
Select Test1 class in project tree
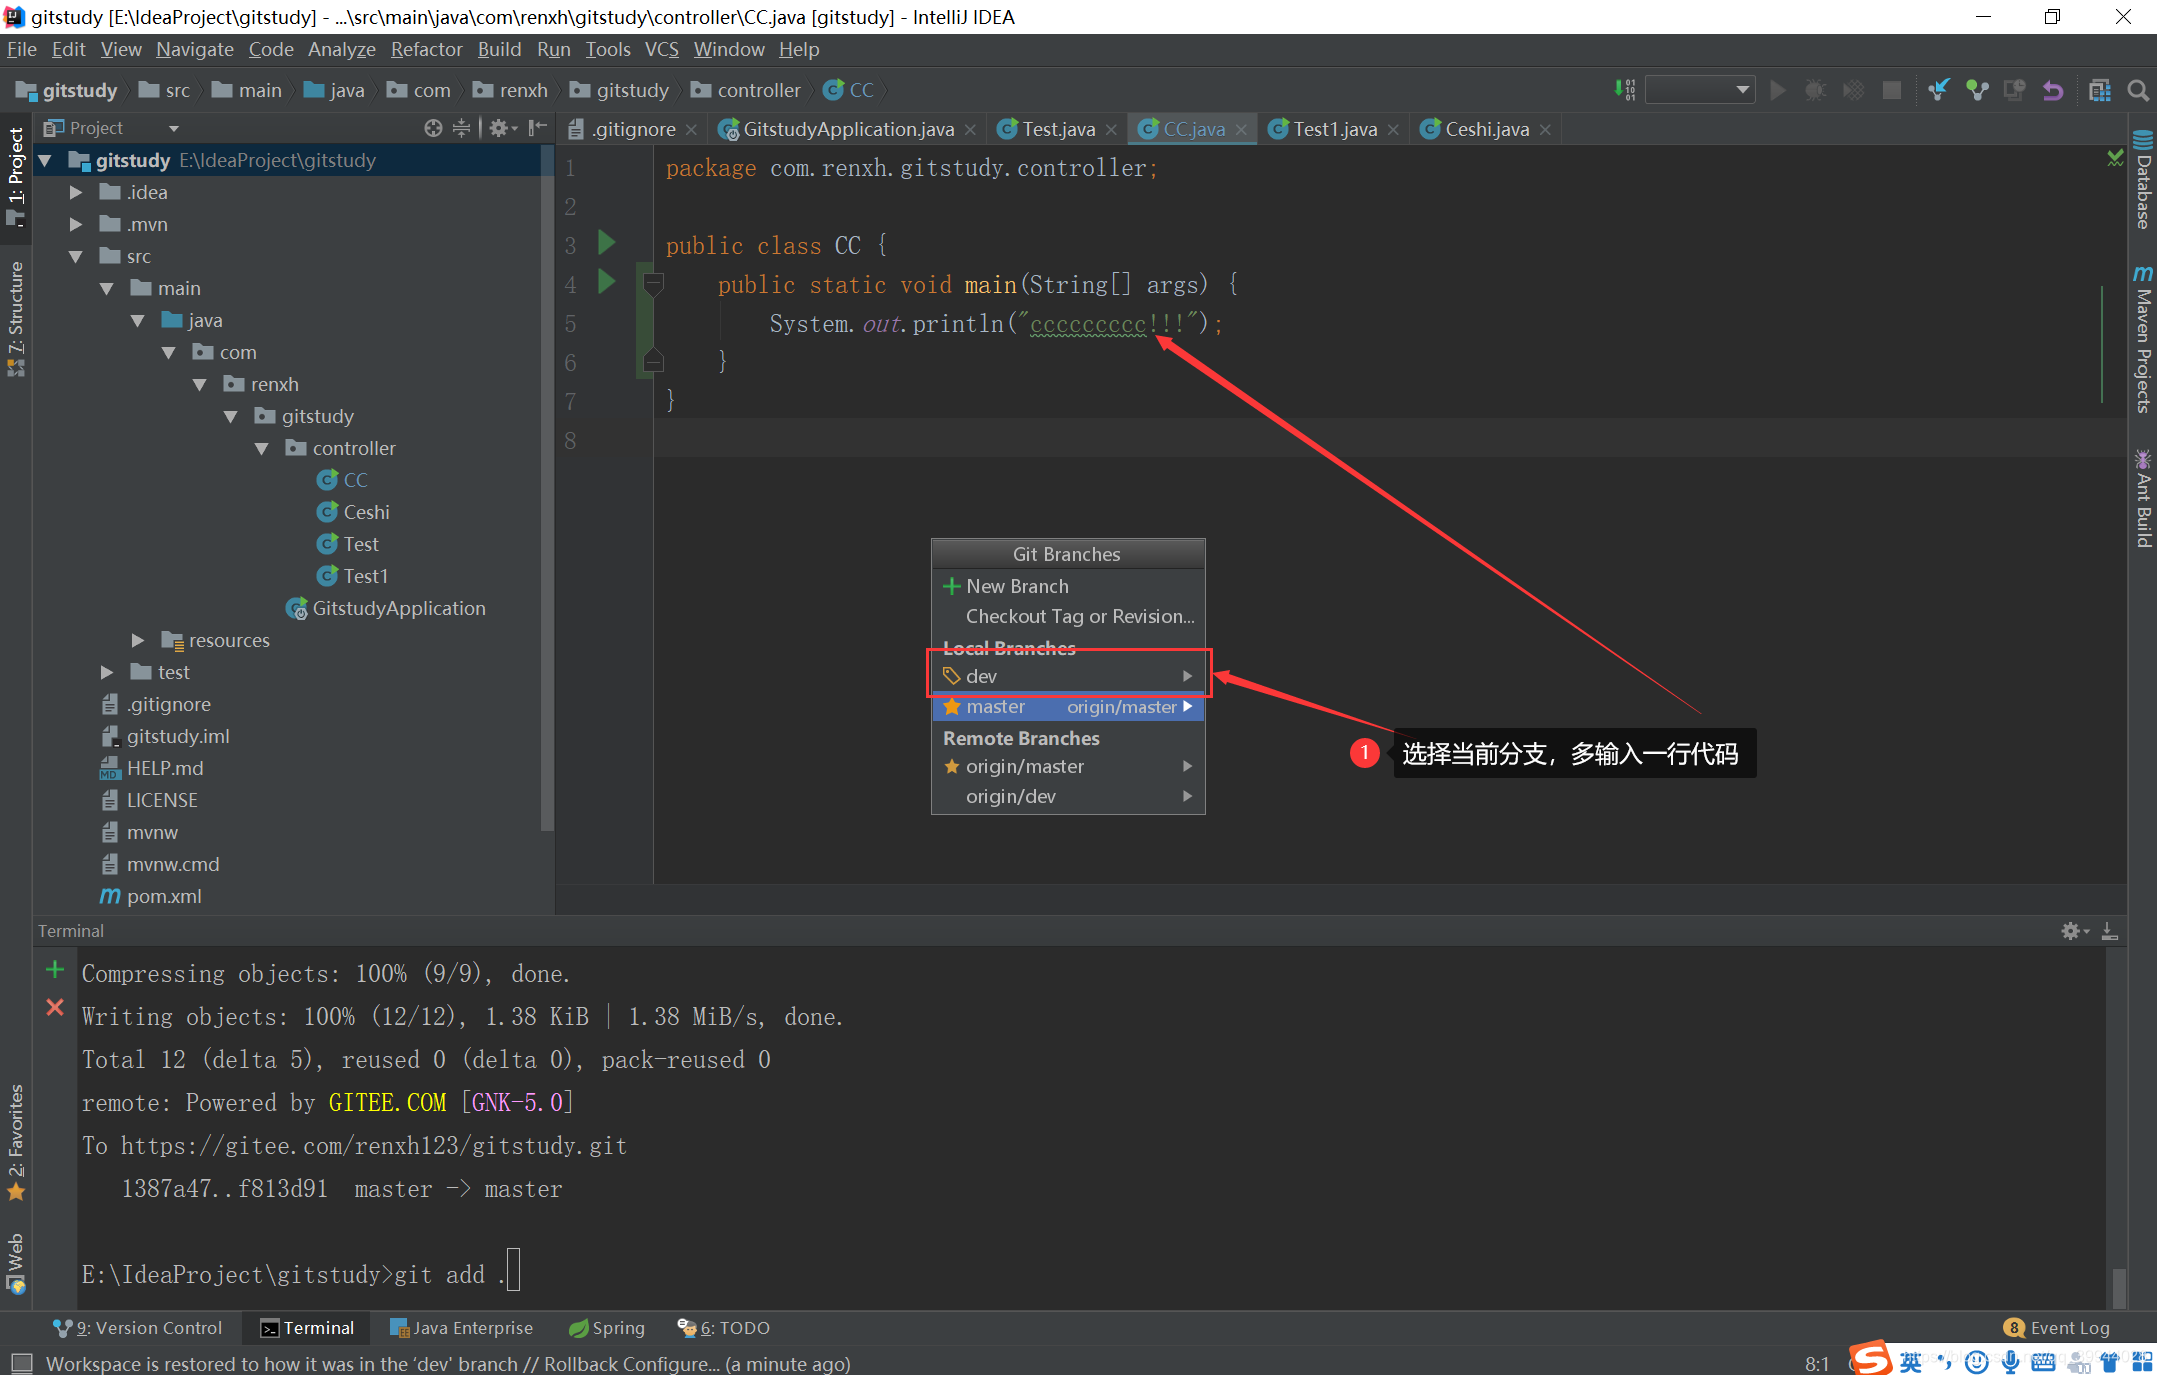coord(352,576)
